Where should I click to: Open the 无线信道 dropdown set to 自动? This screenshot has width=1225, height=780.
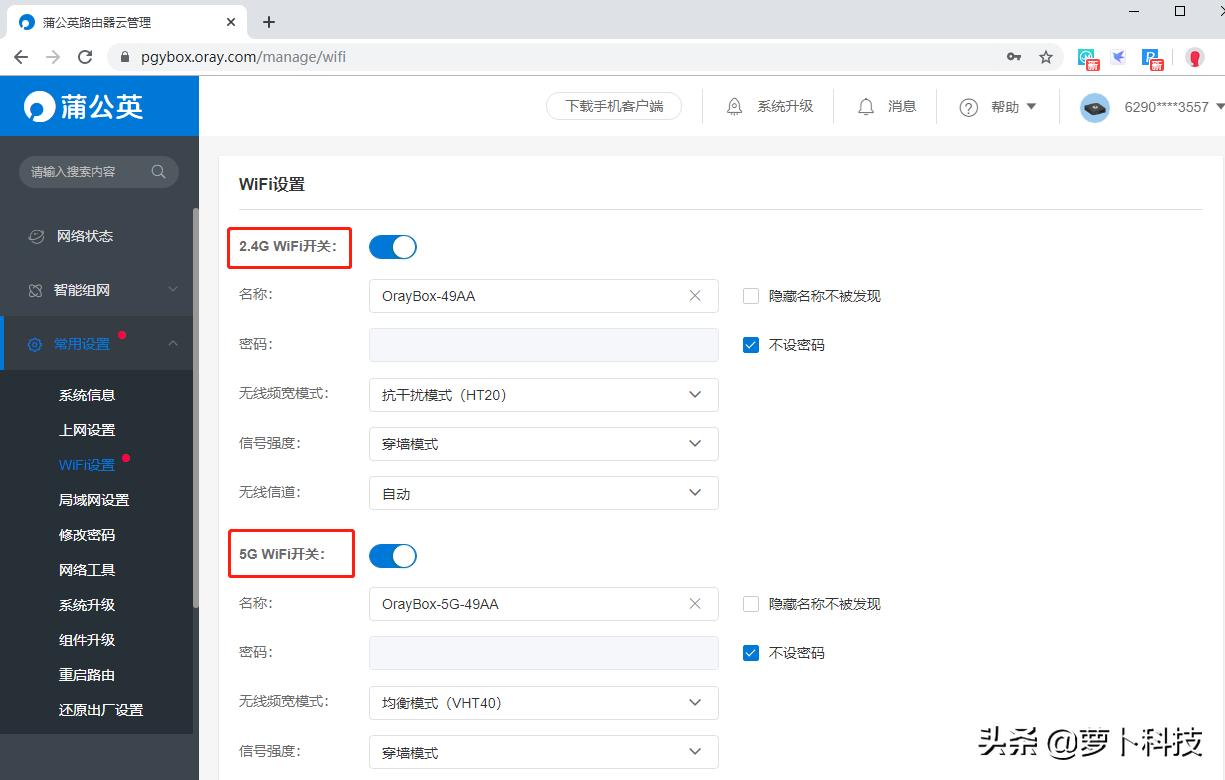[x=543, y=492]
